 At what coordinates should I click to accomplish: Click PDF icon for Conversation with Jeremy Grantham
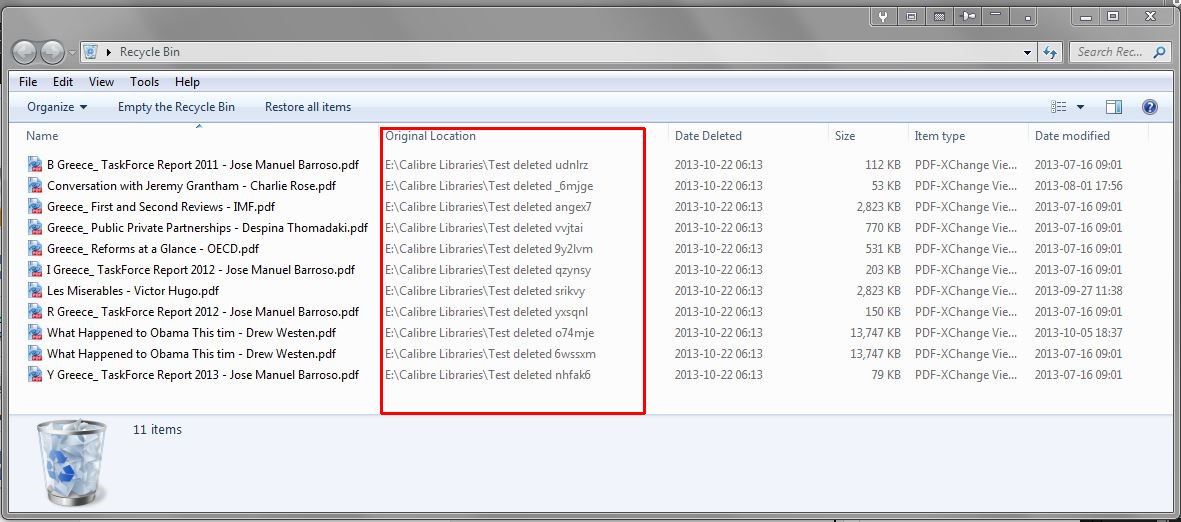point(35,185)
